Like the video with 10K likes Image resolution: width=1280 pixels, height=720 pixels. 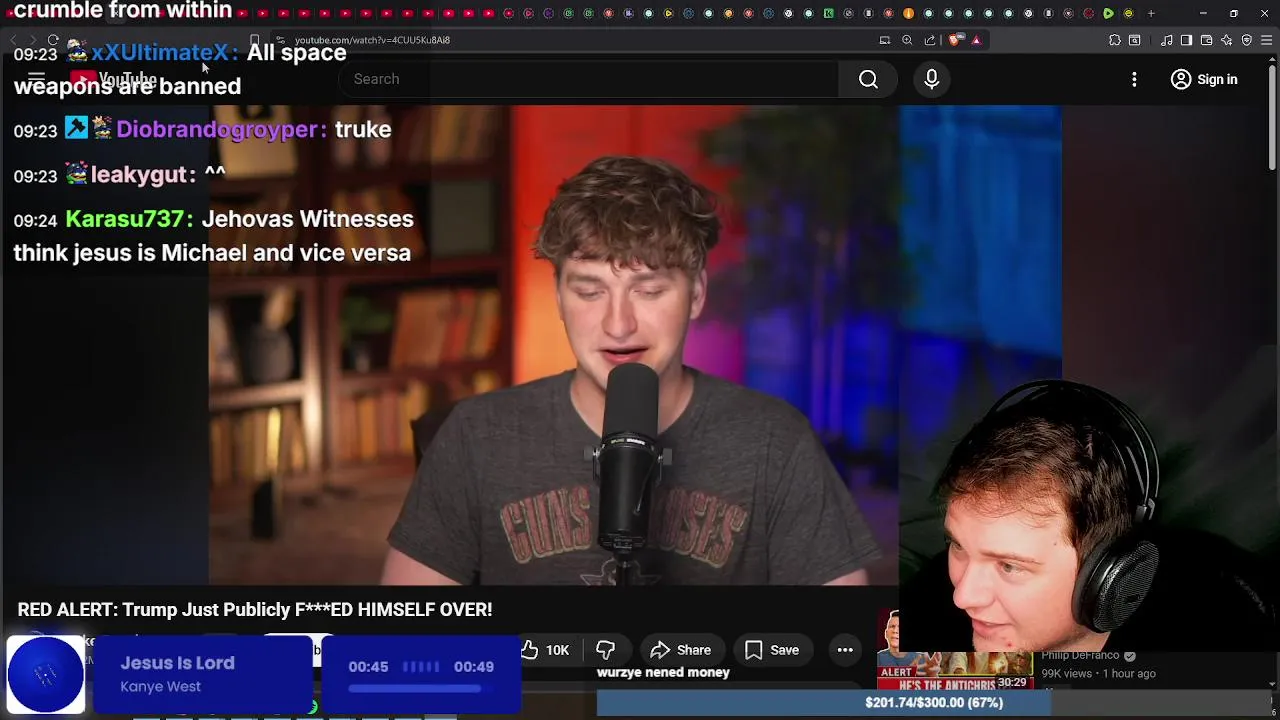(x=545, y=650)
